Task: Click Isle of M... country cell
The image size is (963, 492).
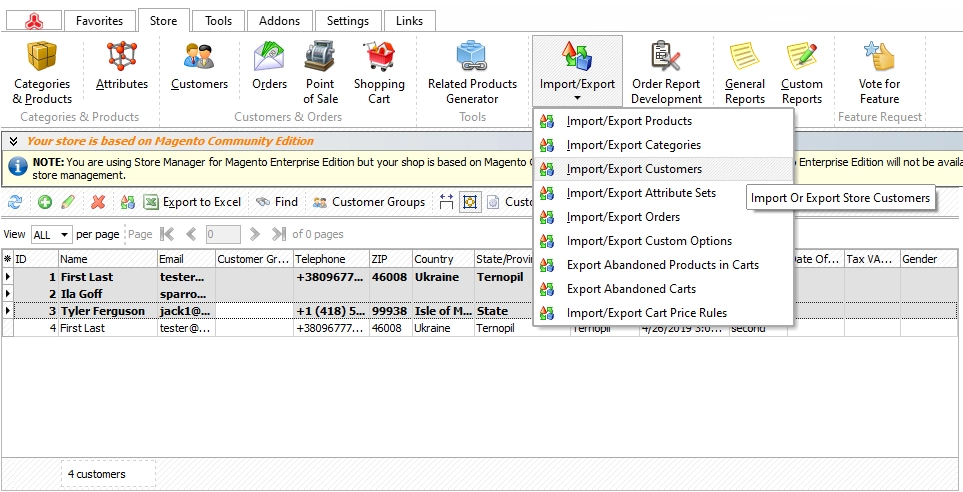Action: pos(443,311)
